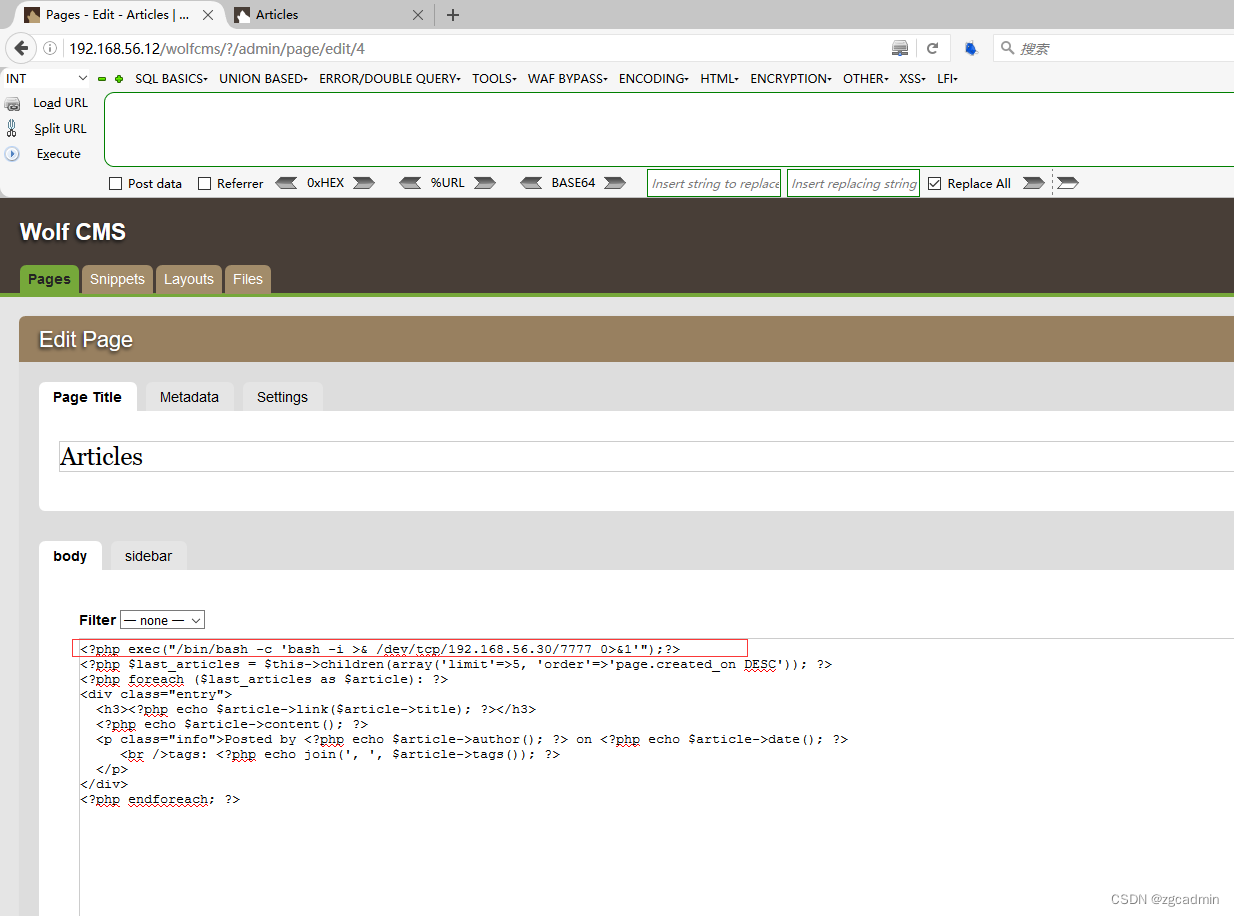Open the XSS menu
This screenshot has height=916, width=1234.
[x=912, y=79]
